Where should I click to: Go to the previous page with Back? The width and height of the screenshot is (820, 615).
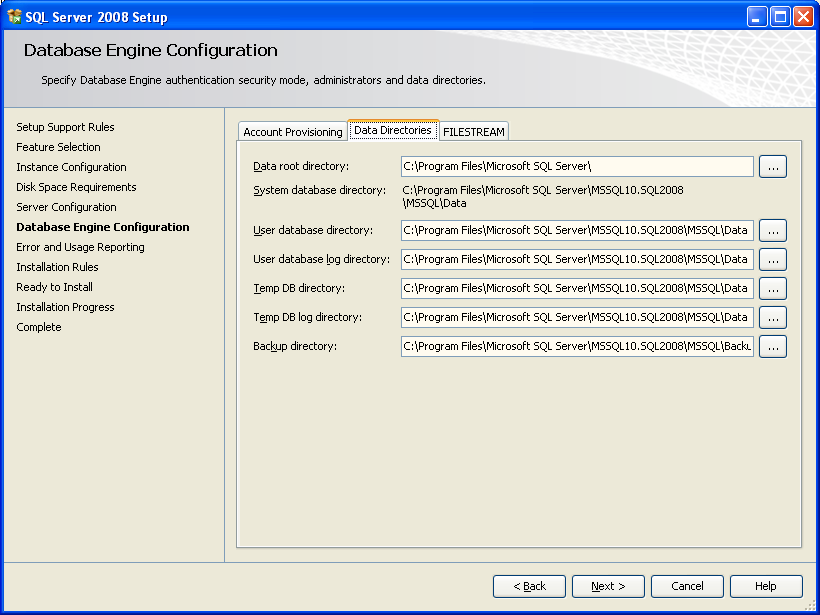tap(529, 586)
